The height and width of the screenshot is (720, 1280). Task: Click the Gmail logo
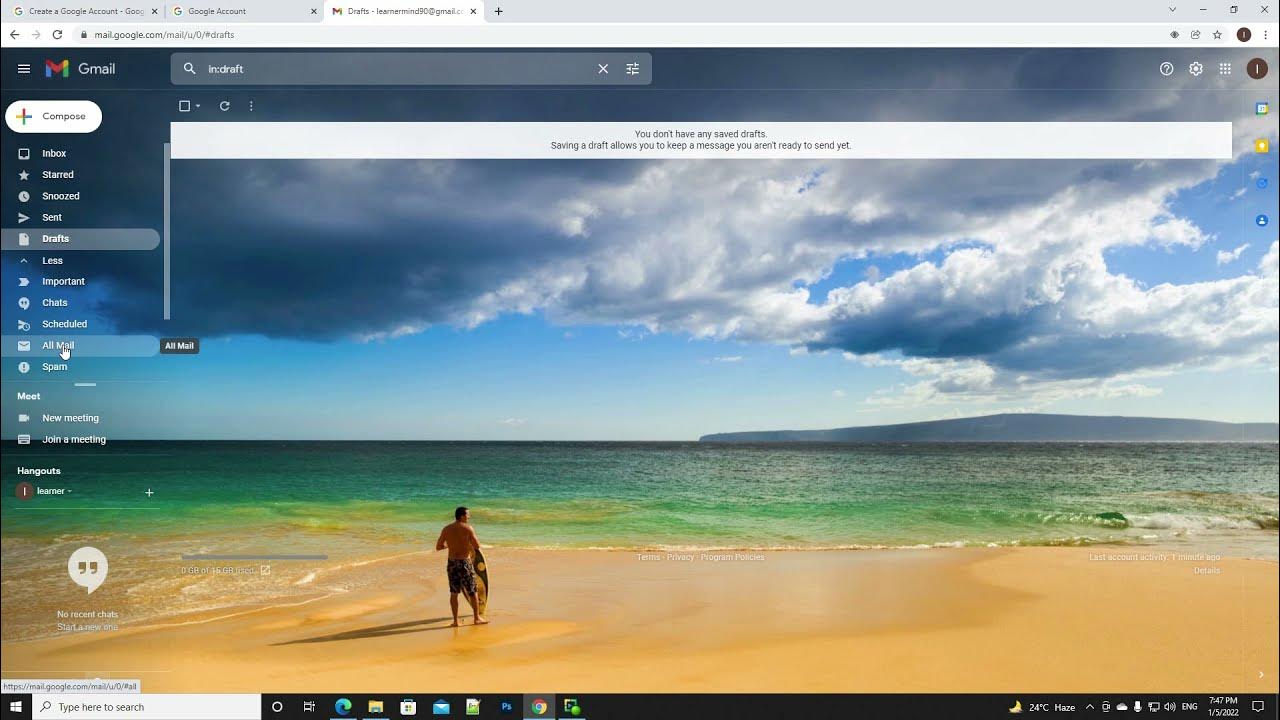click(80, 69)
